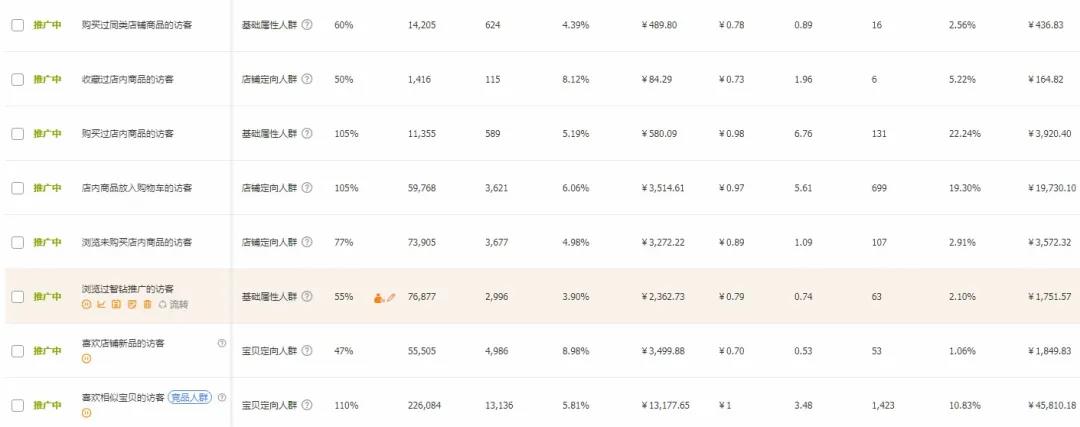The height and width of the screenshot is (427, 1080).
Task: Delete the 浏览过智钻推广的访客 audience via trash icon
Action: (147, 304)
